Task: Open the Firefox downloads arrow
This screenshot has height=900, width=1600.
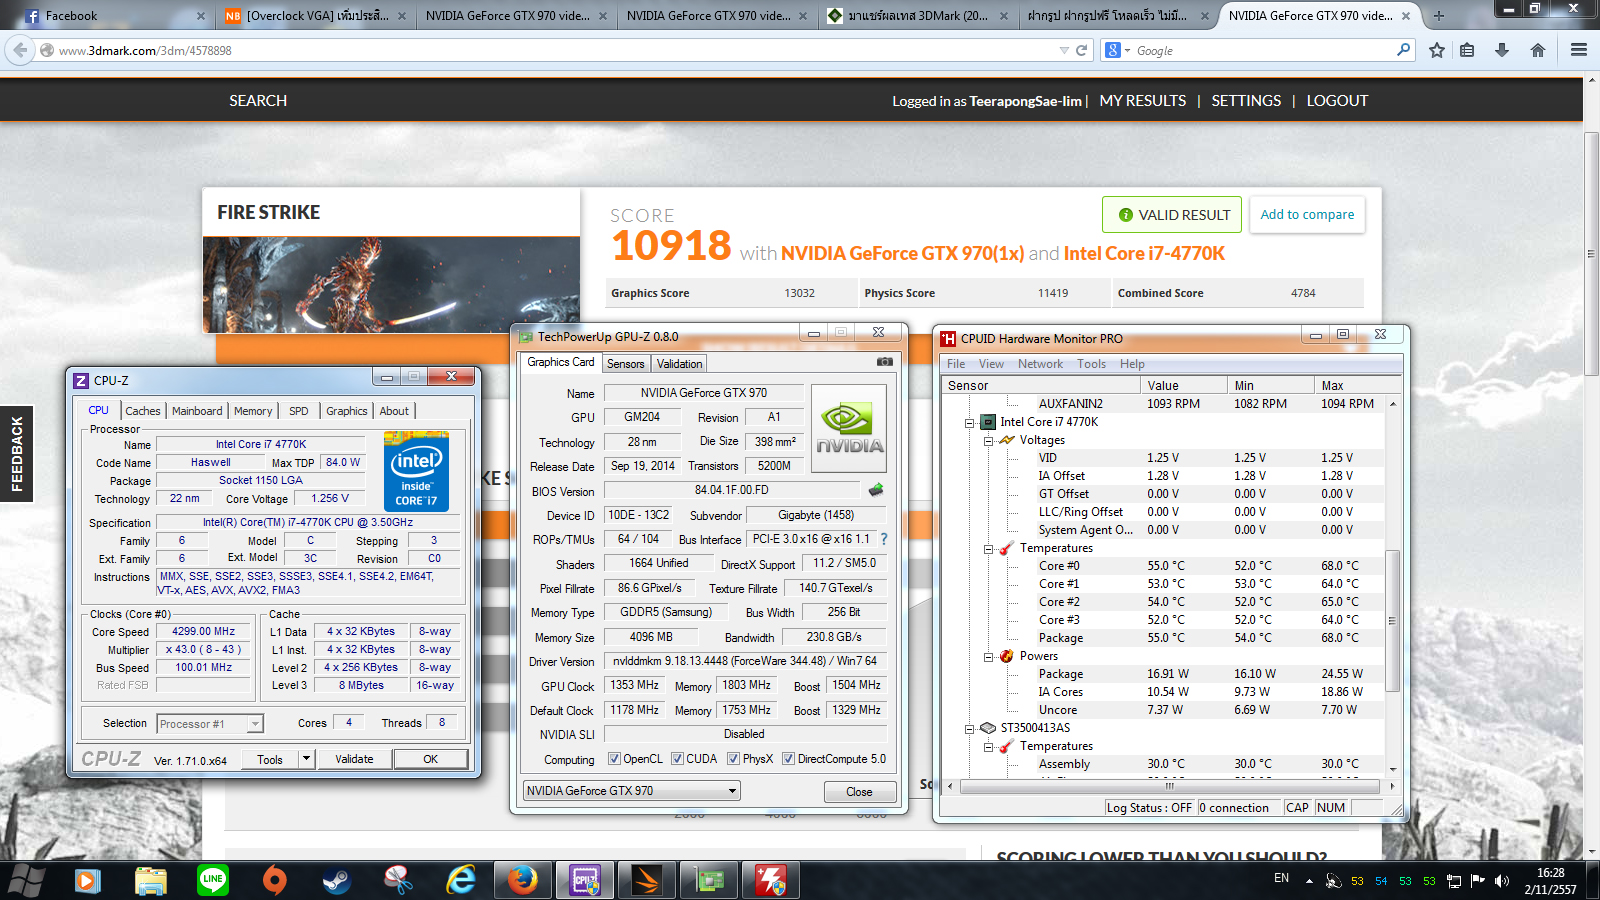Action: click(x=1502, y=50)
